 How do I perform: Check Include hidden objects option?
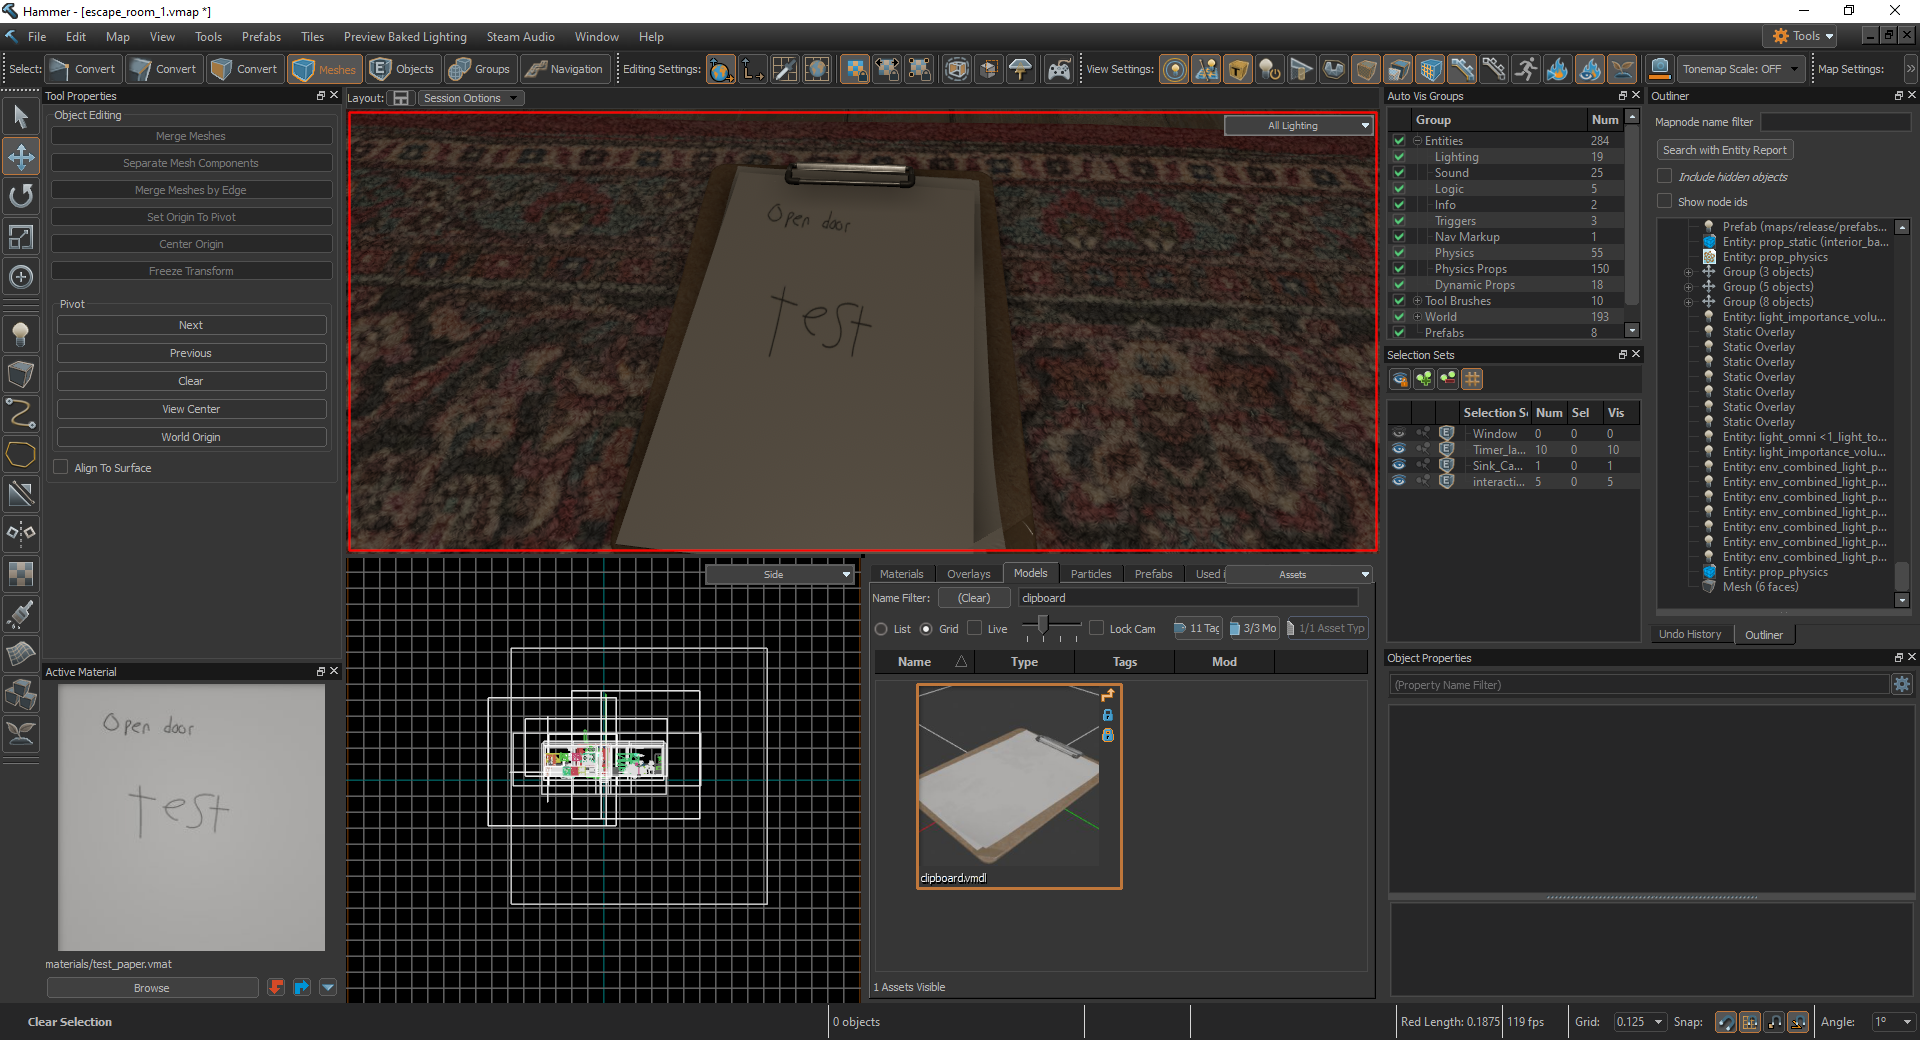[x=1665, y=176]
